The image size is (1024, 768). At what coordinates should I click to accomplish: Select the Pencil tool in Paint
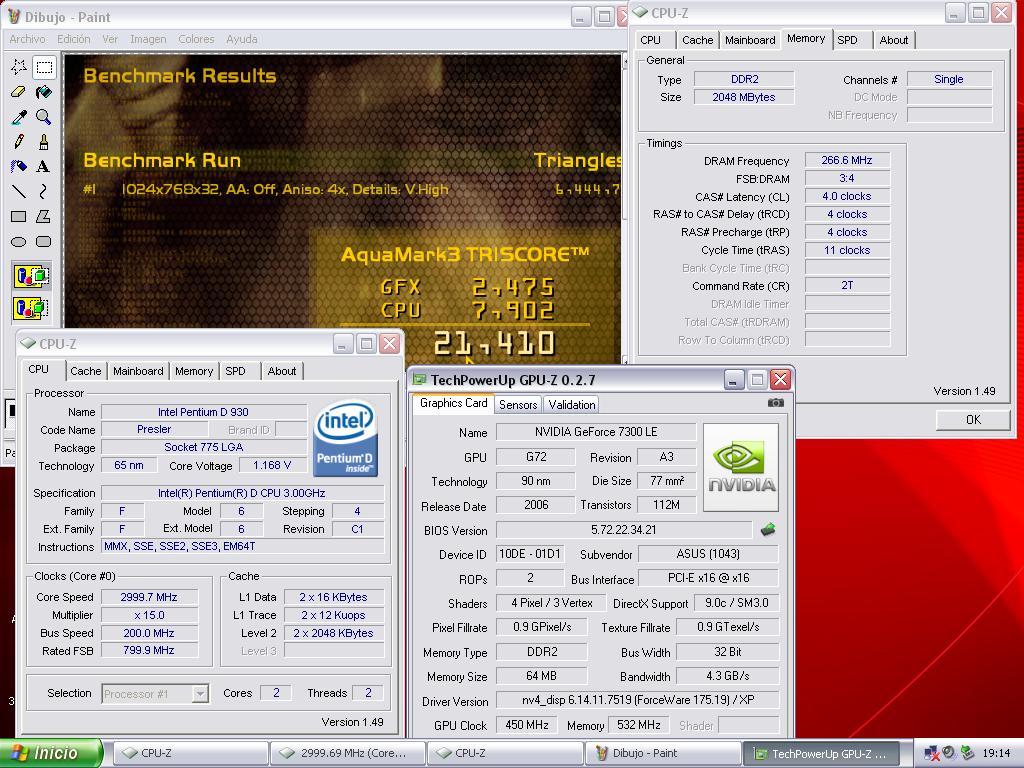(19, 142)
